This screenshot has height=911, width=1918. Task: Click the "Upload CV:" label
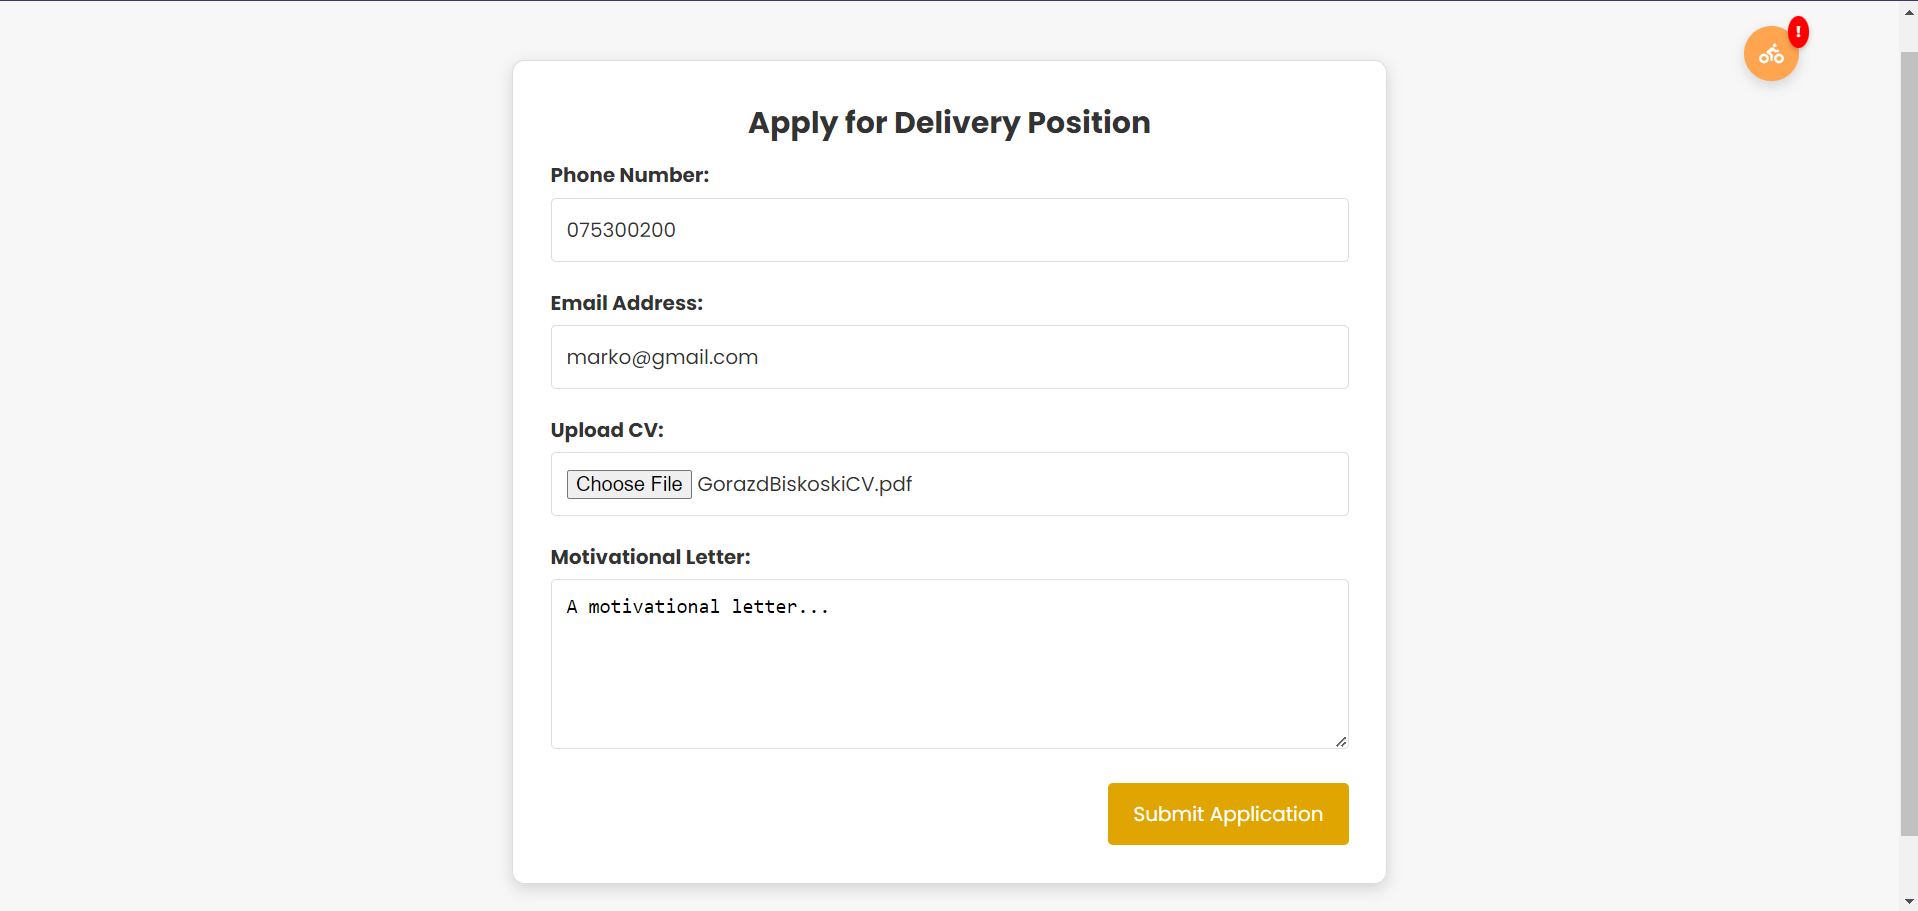[606, 430]
